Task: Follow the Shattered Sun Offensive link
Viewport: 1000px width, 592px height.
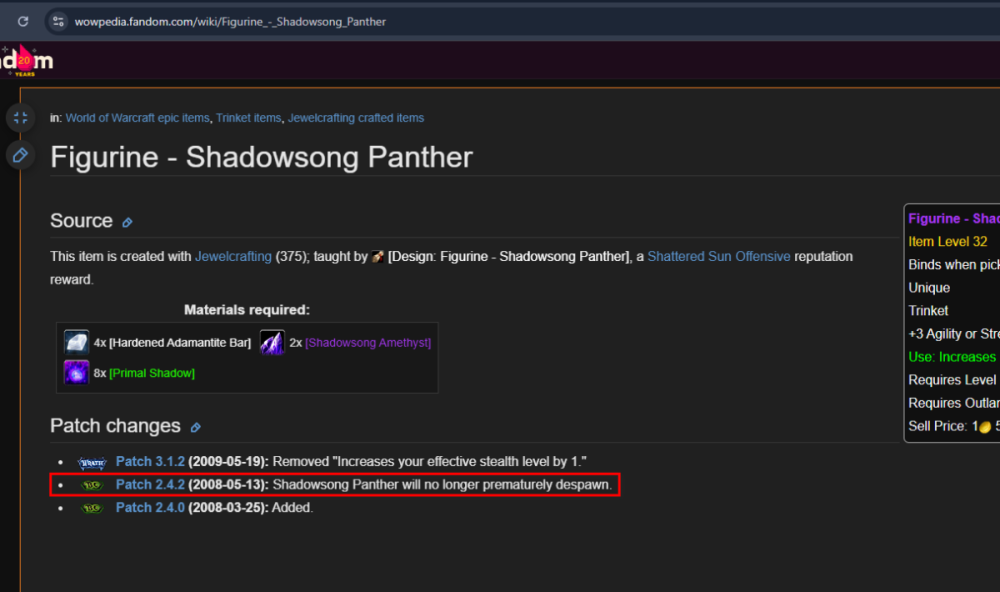Action: pos(718,257)
